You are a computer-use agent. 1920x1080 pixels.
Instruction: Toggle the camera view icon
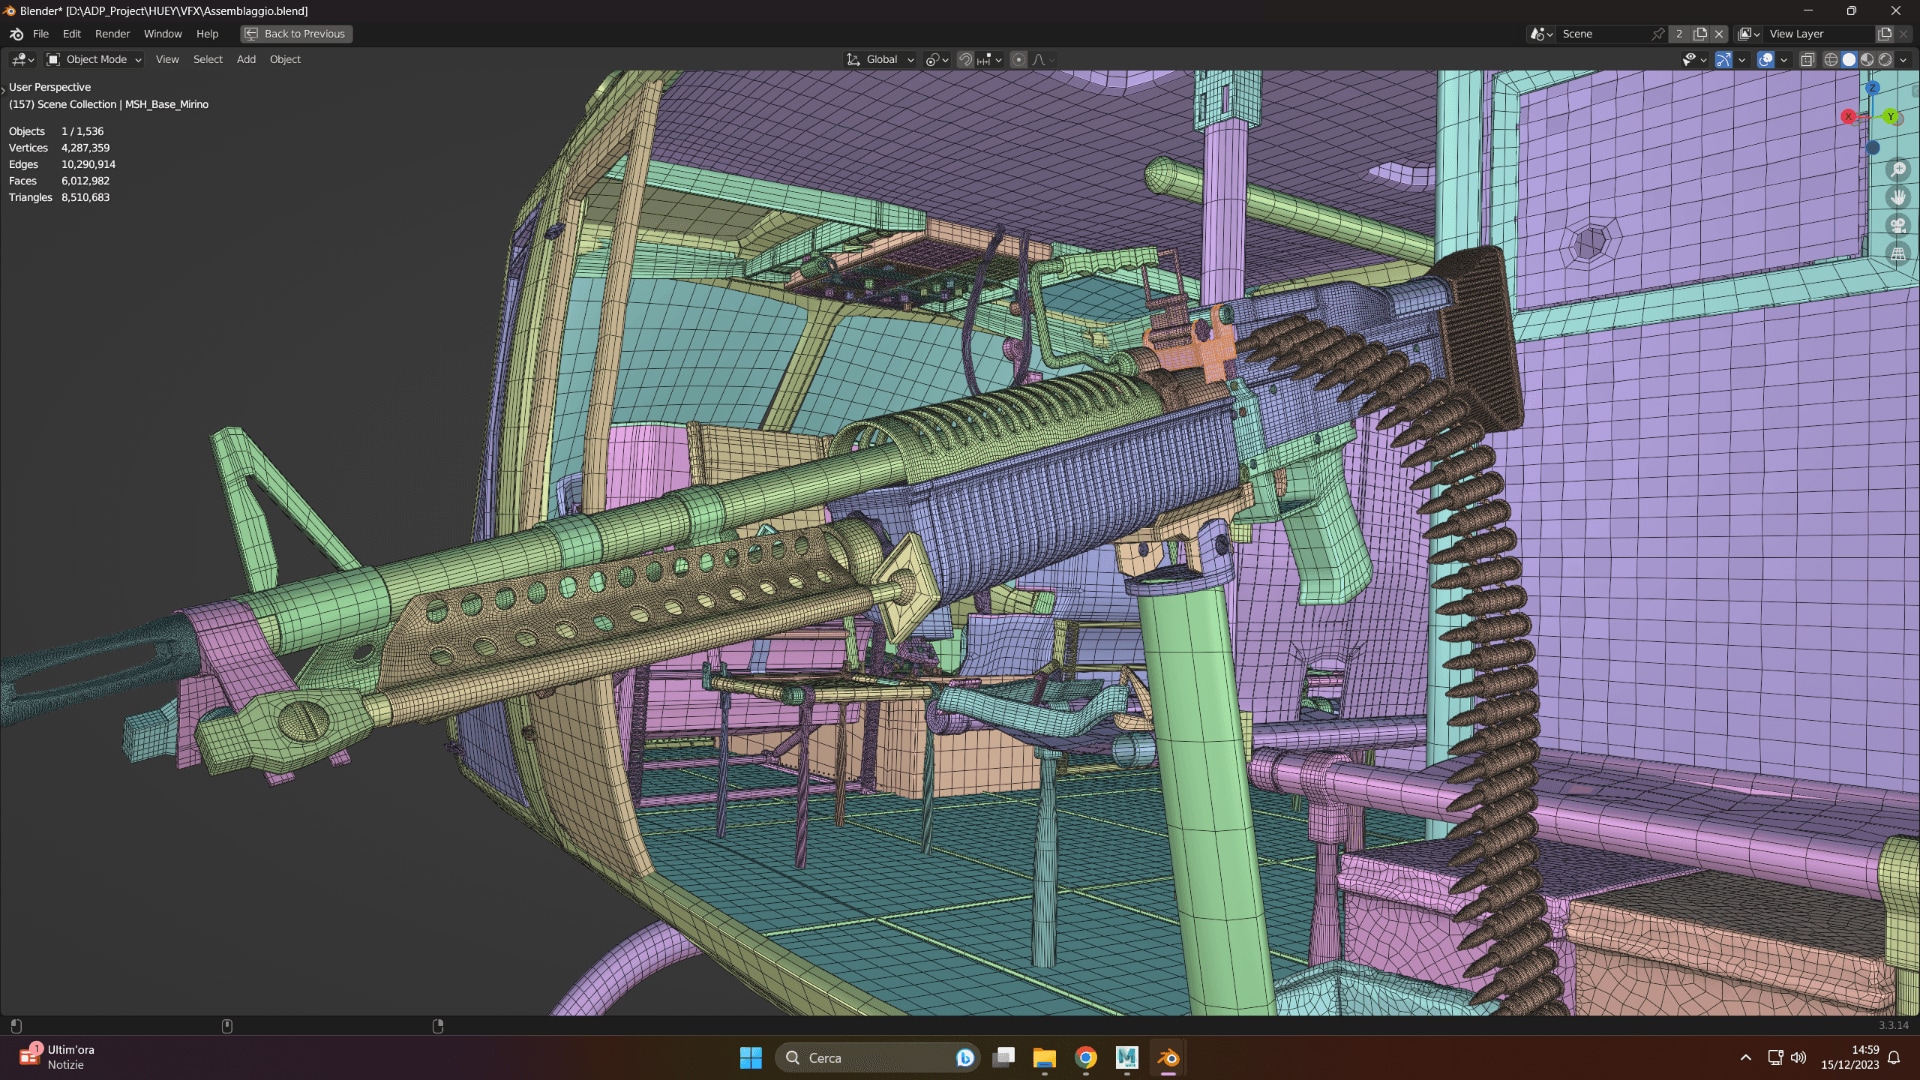click(x=1898, y=226)
